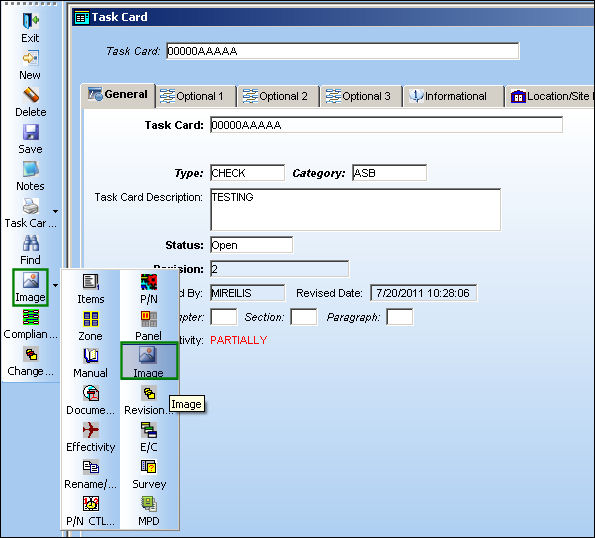Viewport: 595px width, 538px height.
Task: Choose Zone in the popup menu
Action: point(91,326)
